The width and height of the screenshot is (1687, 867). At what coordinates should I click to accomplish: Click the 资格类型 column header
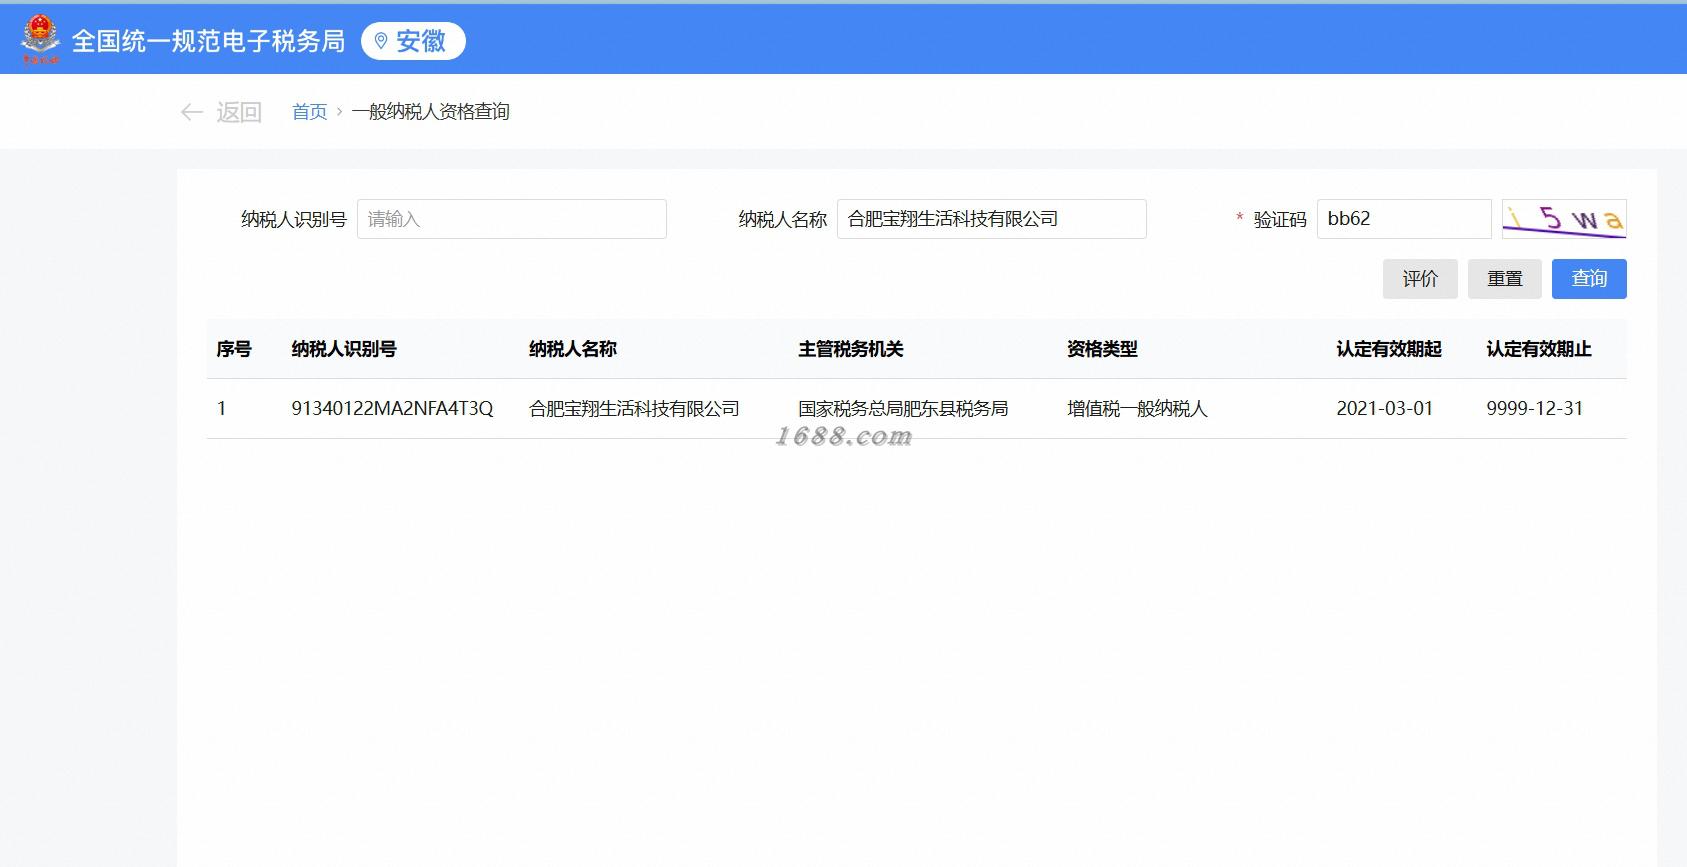pos(1102,349)
